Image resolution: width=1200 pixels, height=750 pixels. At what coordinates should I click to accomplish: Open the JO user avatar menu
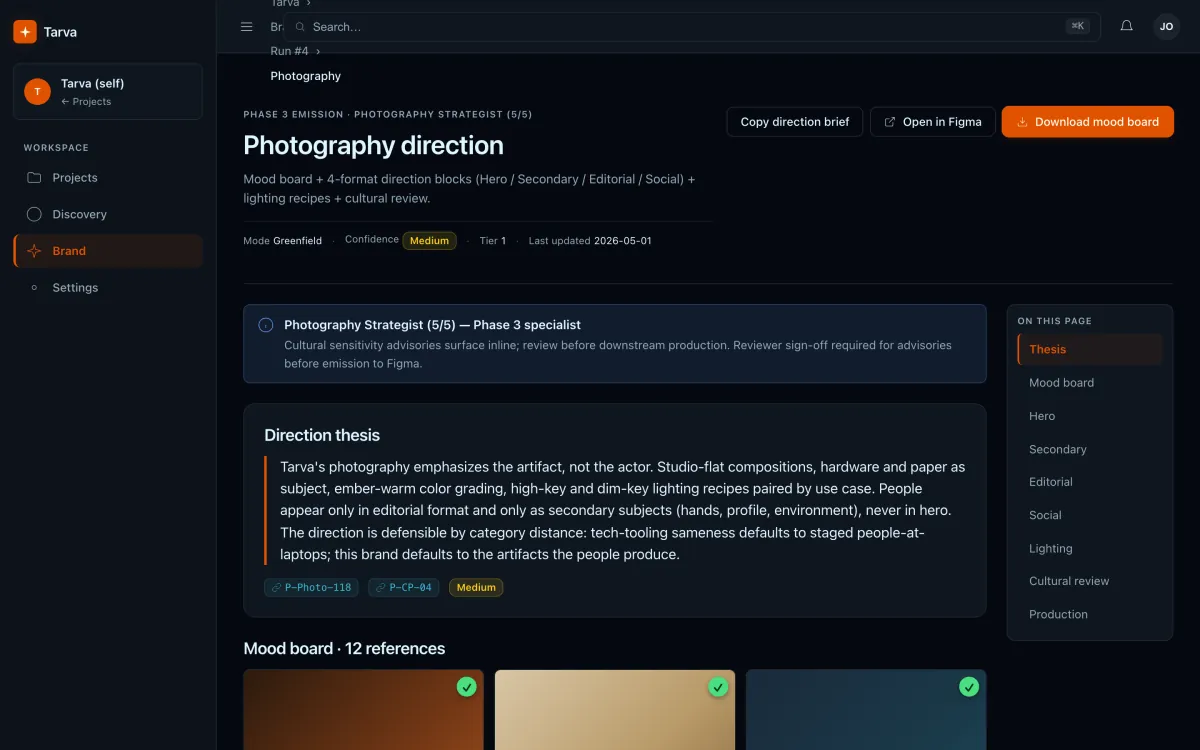(1167, 27)
